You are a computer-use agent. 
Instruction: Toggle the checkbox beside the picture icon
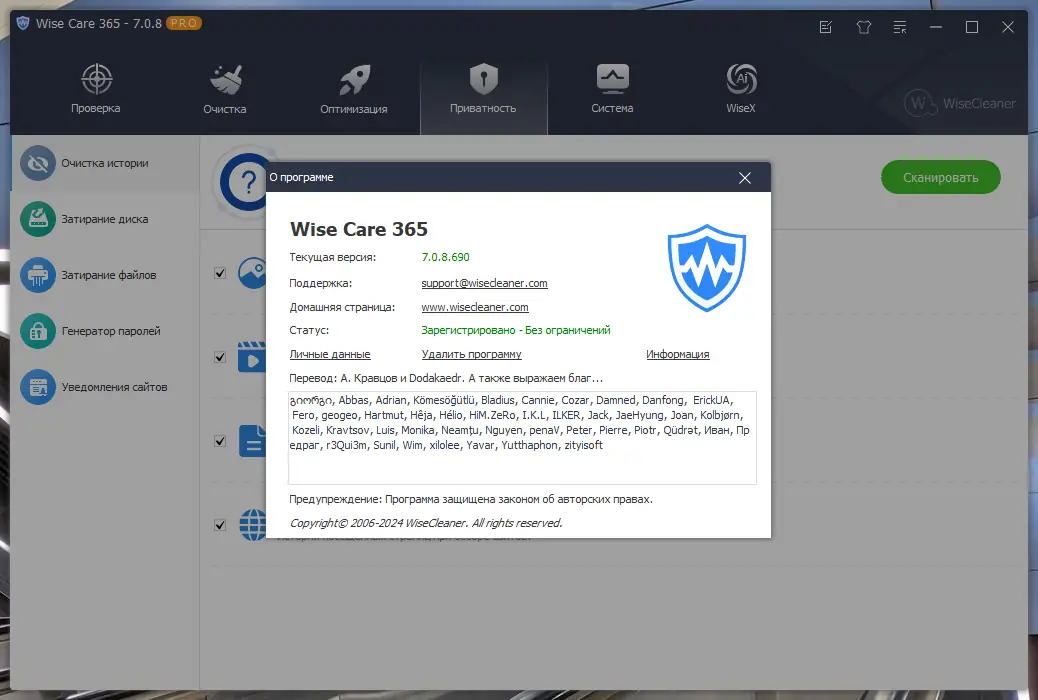click(220, 274)
